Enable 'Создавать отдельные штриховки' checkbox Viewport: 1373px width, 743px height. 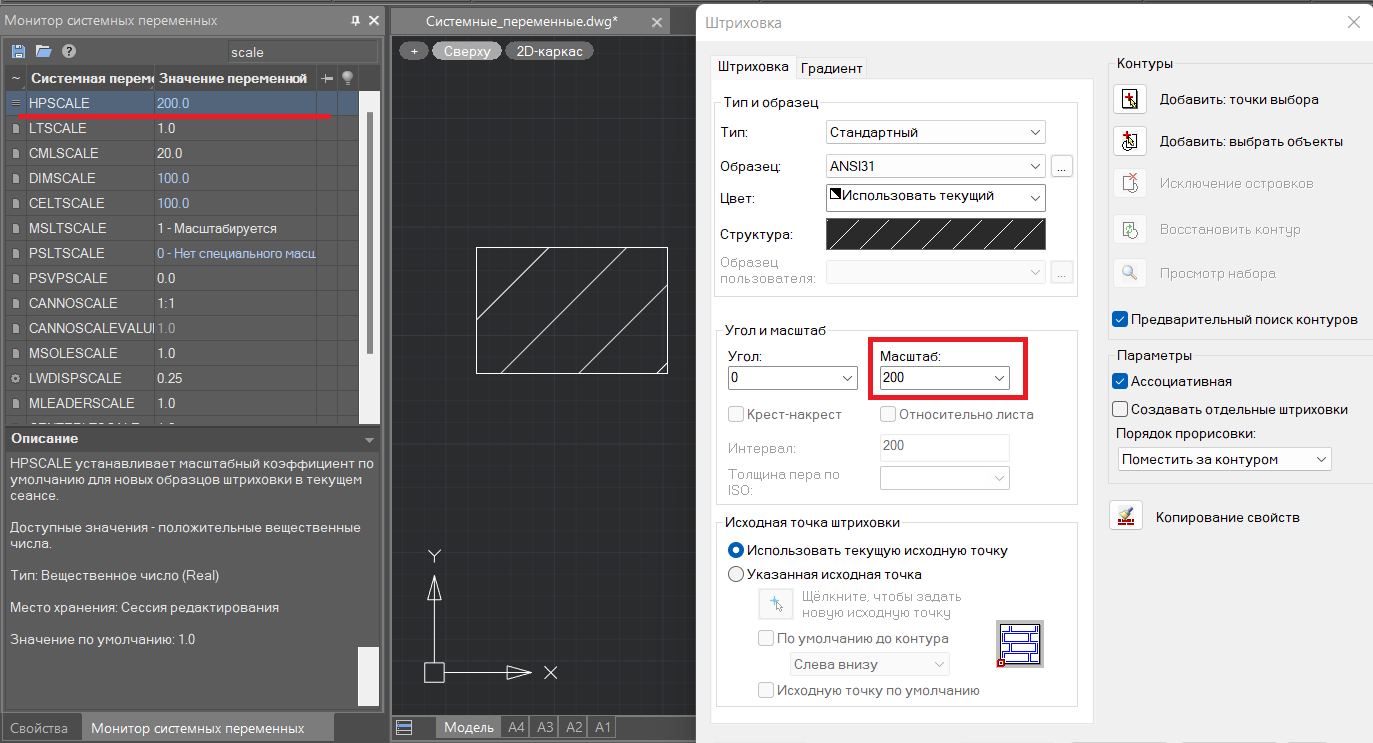click(1120, 409)
